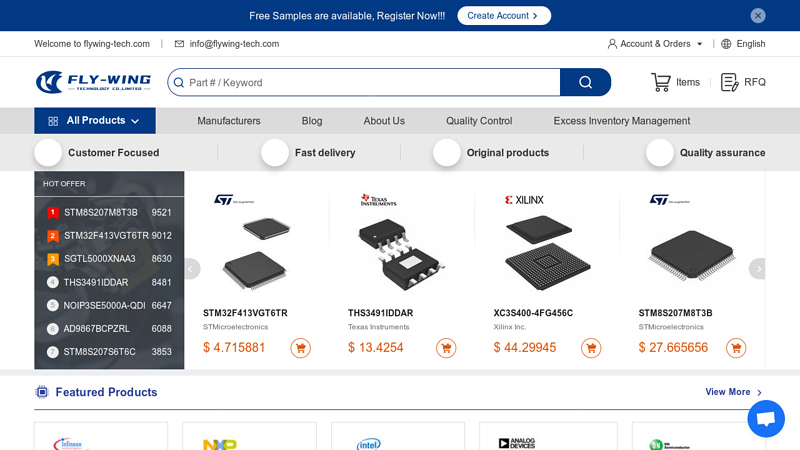Click the previous carousel arrow
Viewport: 800px width, 450px height.
pyautogui.click(x=191, y=269)
